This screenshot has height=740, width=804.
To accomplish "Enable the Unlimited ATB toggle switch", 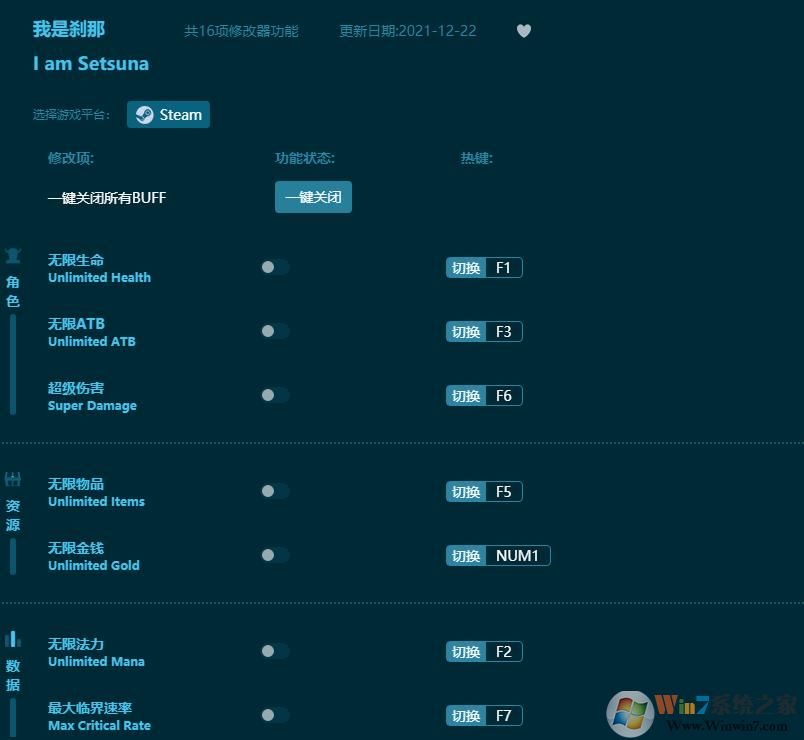I will (x=275, y=331).
